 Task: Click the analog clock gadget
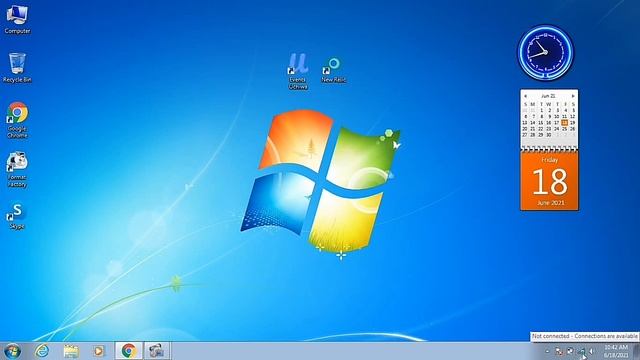pos(545,53)
